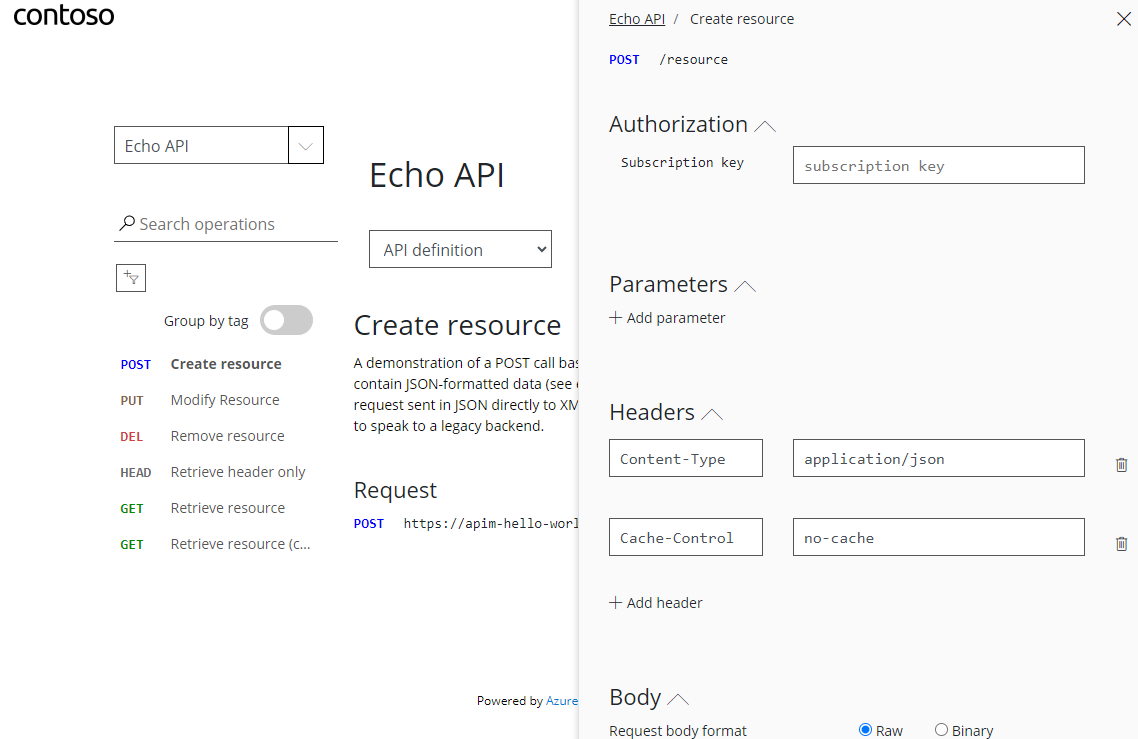
Task: Open the Echo API breadcrumb link
Action: click(636, 18)
